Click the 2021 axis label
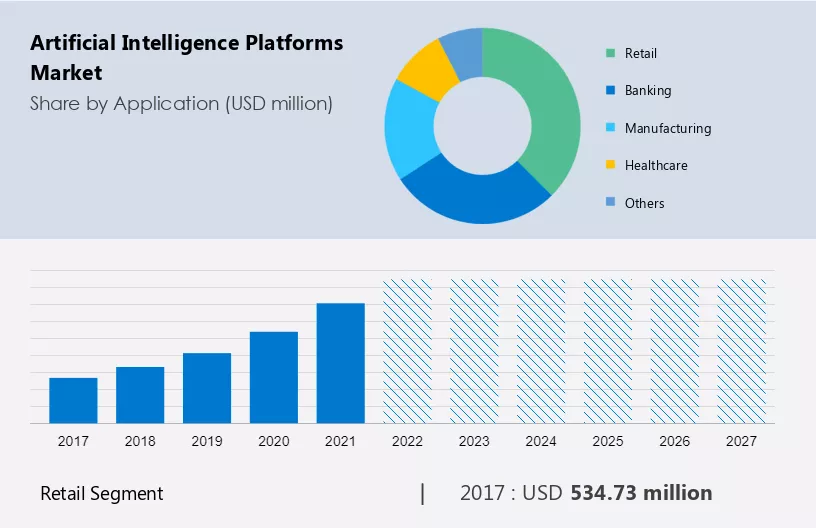Image resolution: width=816 pixels, height=528 pixels. pos(340,441)
